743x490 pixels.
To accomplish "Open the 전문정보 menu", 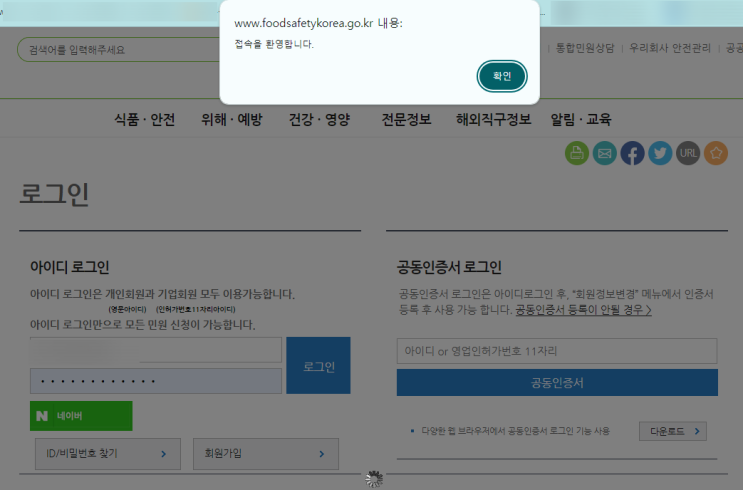I will point(407,119).
